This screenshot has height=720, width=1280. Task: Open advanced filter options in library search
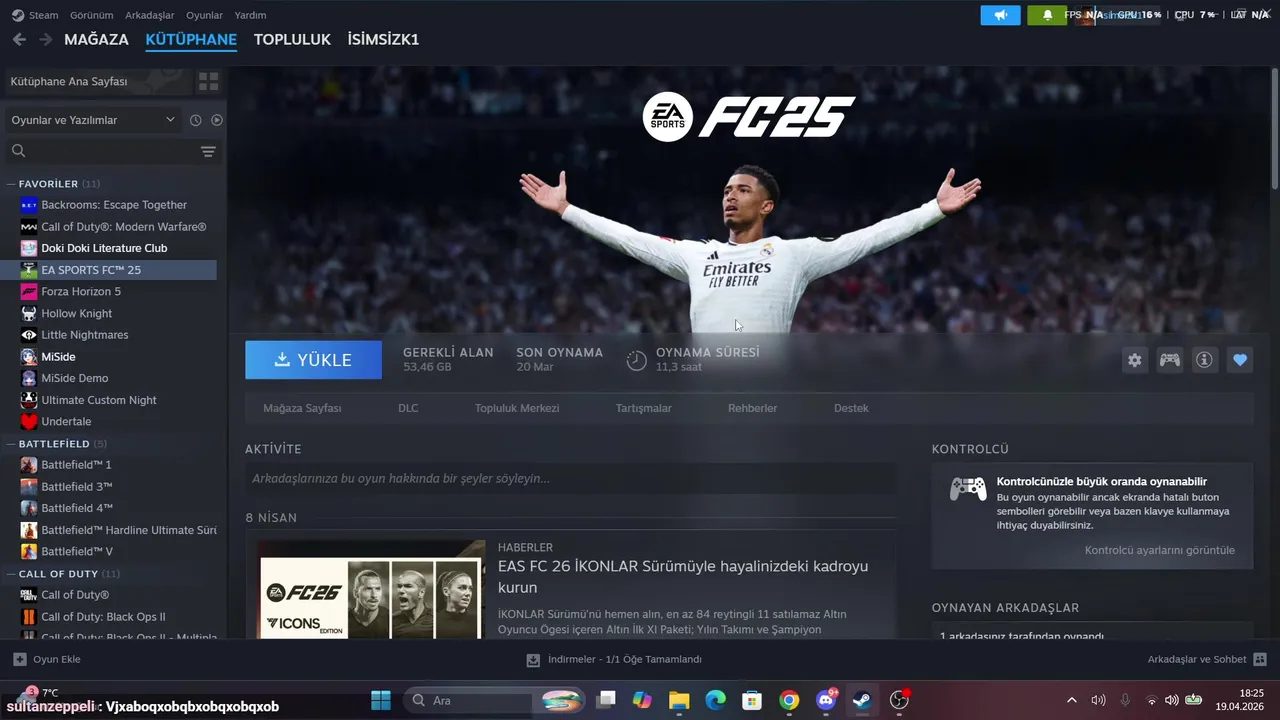(x=208, y=151)
